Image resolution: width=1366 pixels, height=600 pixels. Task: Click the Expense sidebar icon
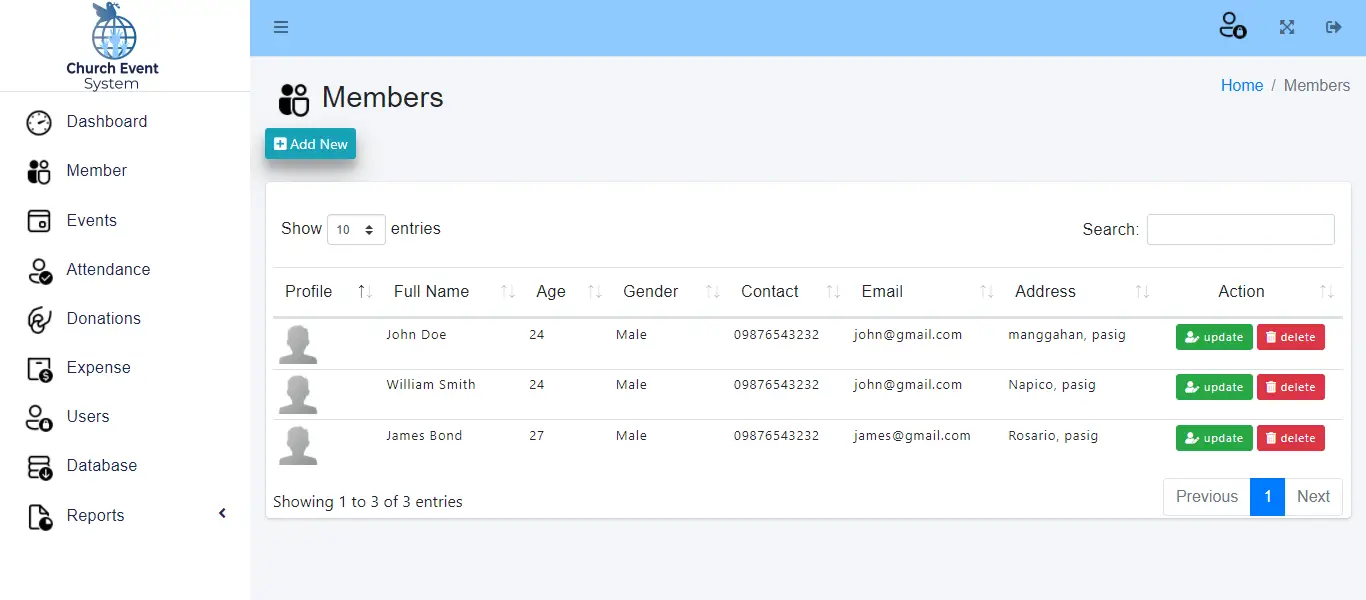pyautogui.click(x=38, y=367)
